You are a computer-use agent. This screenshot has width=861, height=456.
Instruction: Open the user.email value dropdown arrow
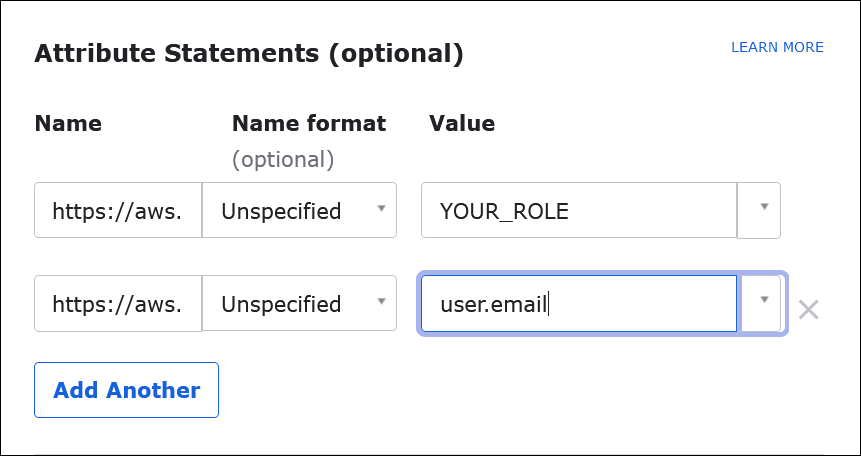pyautogui.click(x=763, y=300)
